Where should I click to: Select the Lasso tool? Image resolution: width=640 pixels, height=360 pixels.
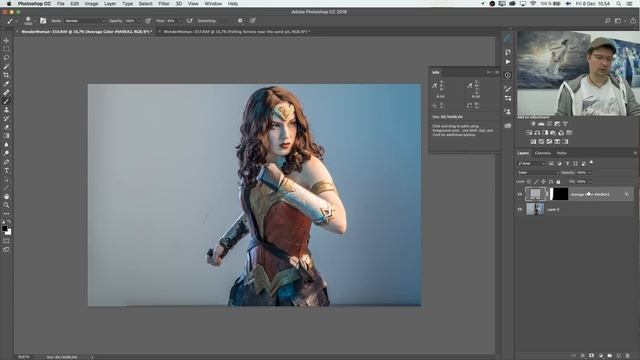[6, 58]
